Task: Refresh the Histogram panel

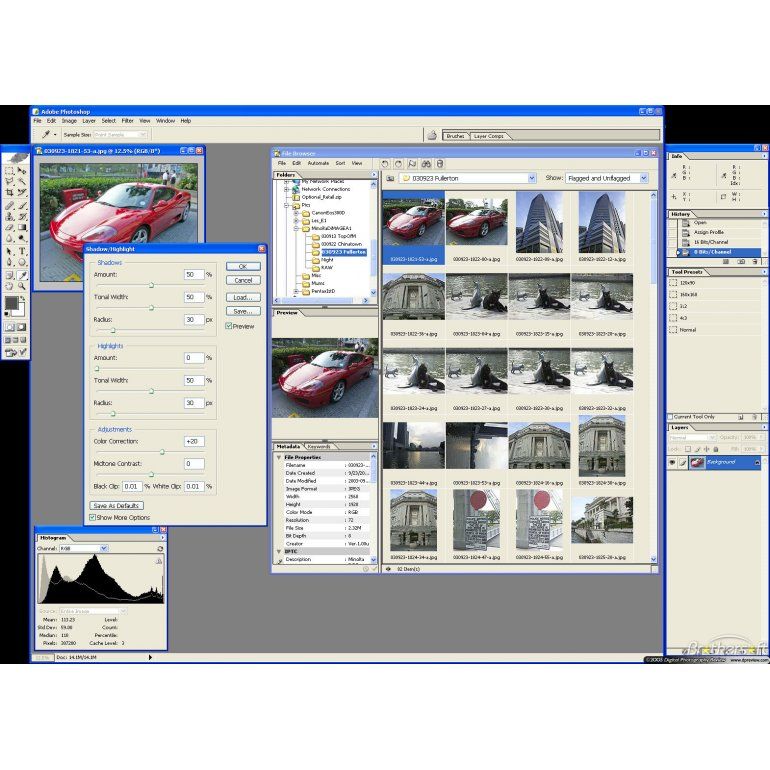Action: coord(160,549)
